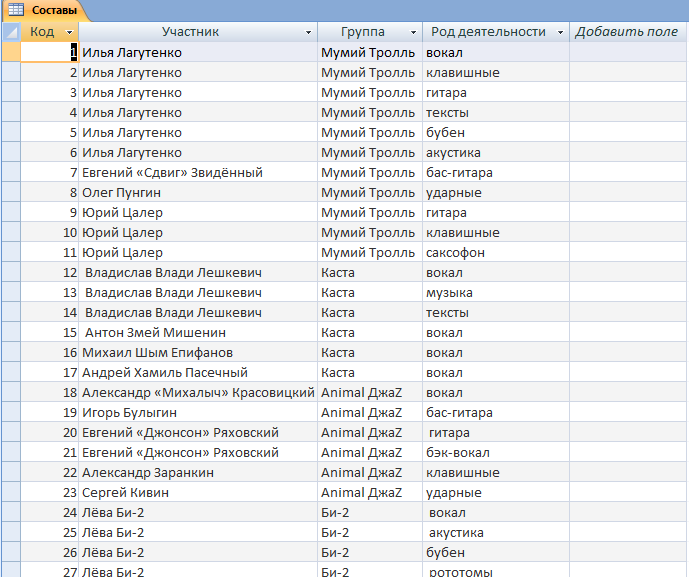
Task: Click 'бубен' in Илья Лагутенко row
Action: (496, 133)
